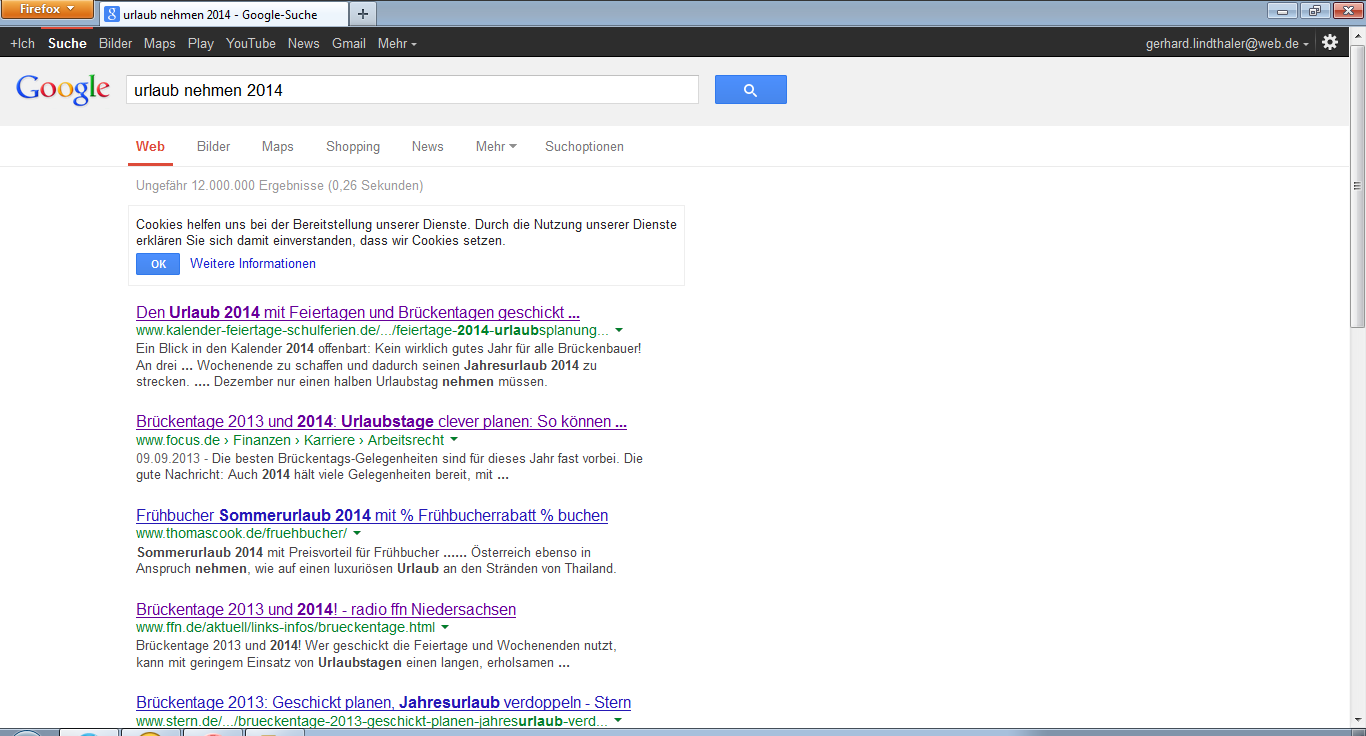Viewport: 1366px width, 736px height.
Task: Open arrow next to ffn.de URL
Action: pyautogui.click(x=445, y=628)
